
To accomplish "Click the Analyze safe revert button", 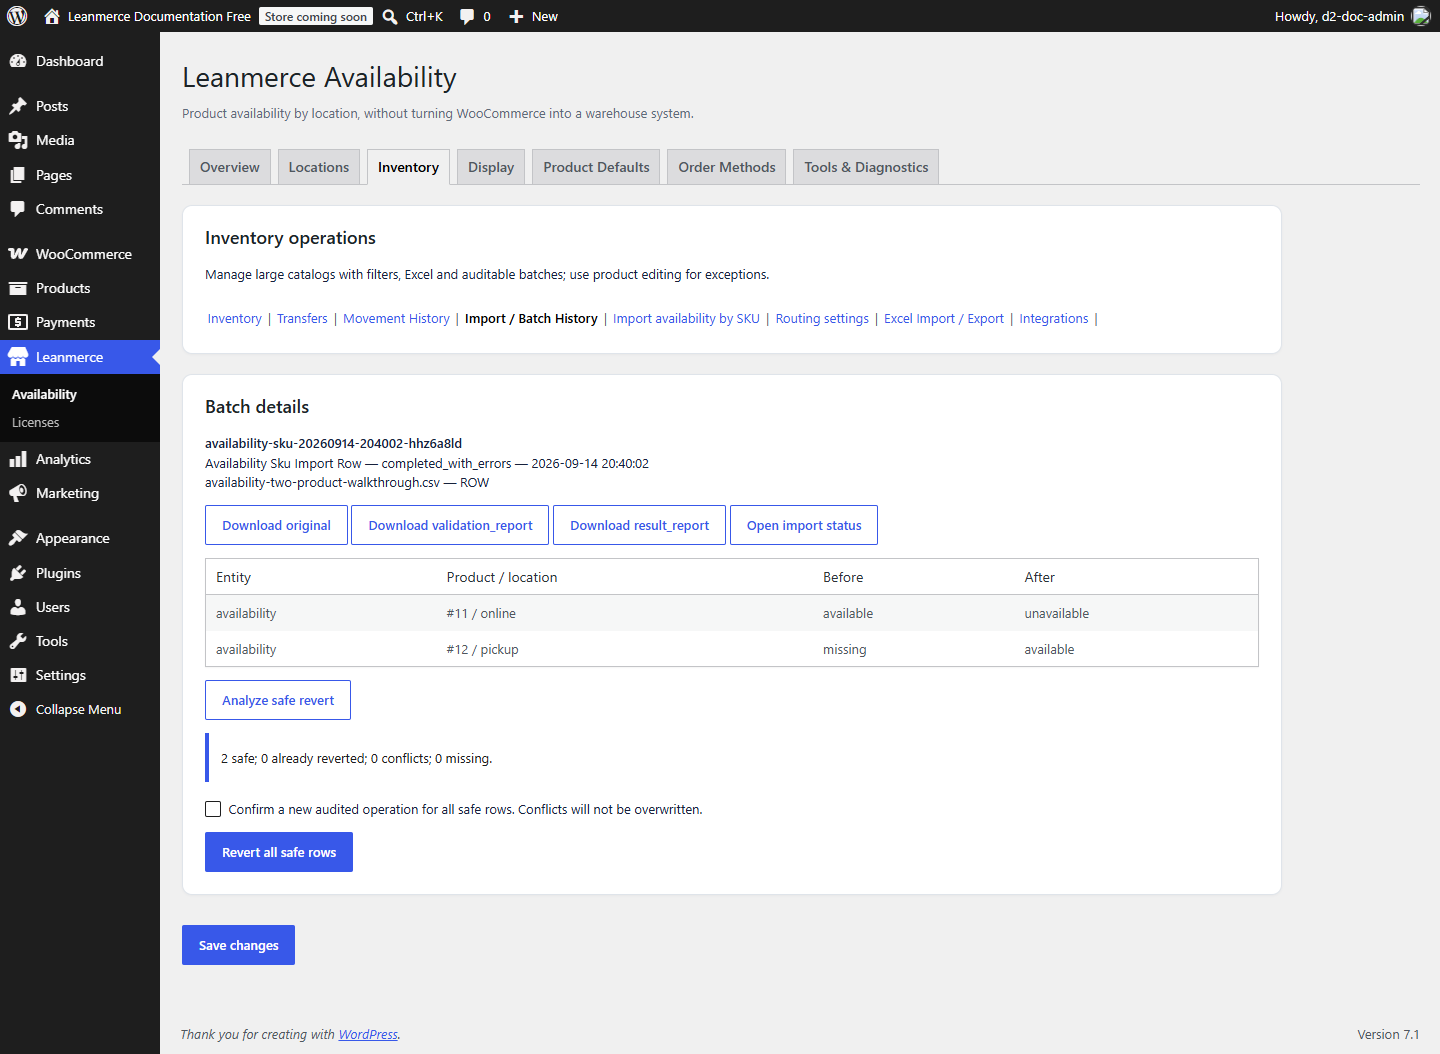I will (278, 700).
